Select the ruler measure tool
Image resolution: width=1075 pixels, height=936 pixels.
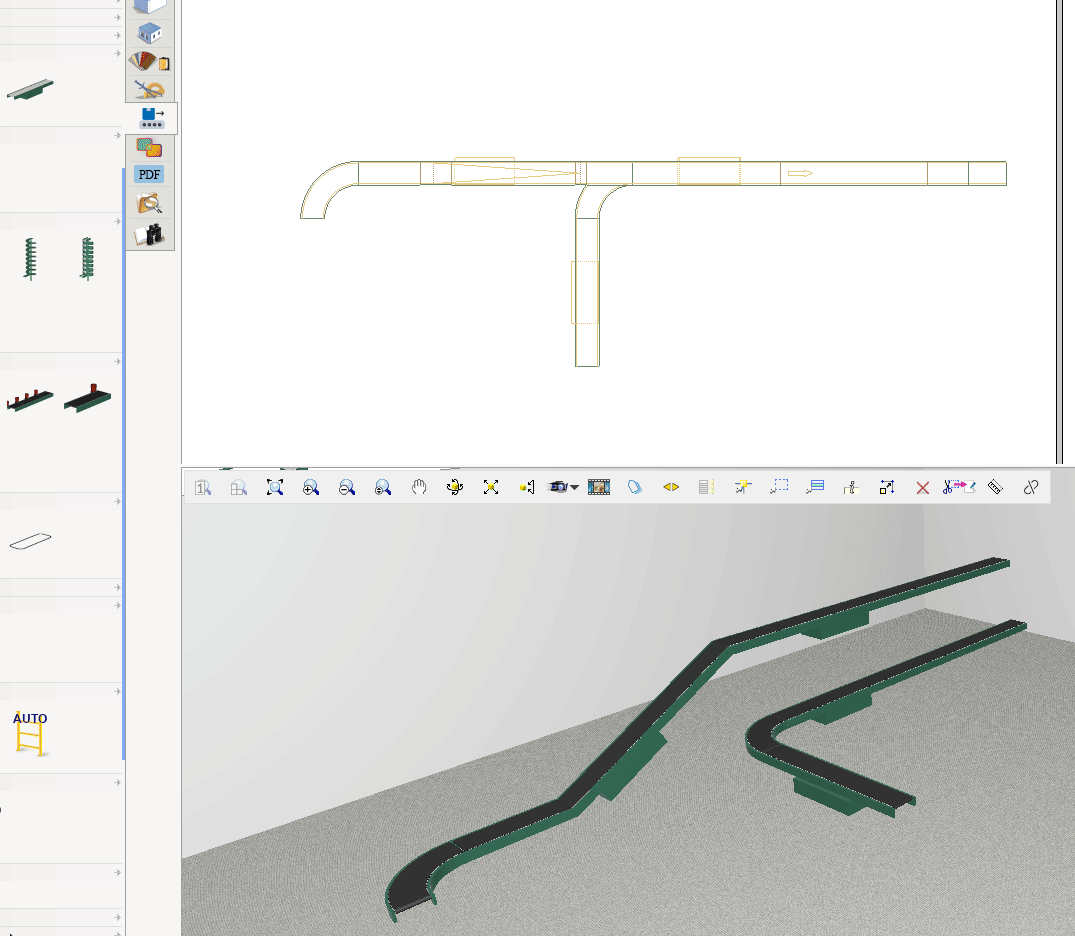pyautogui.click(x=995, y=488)
